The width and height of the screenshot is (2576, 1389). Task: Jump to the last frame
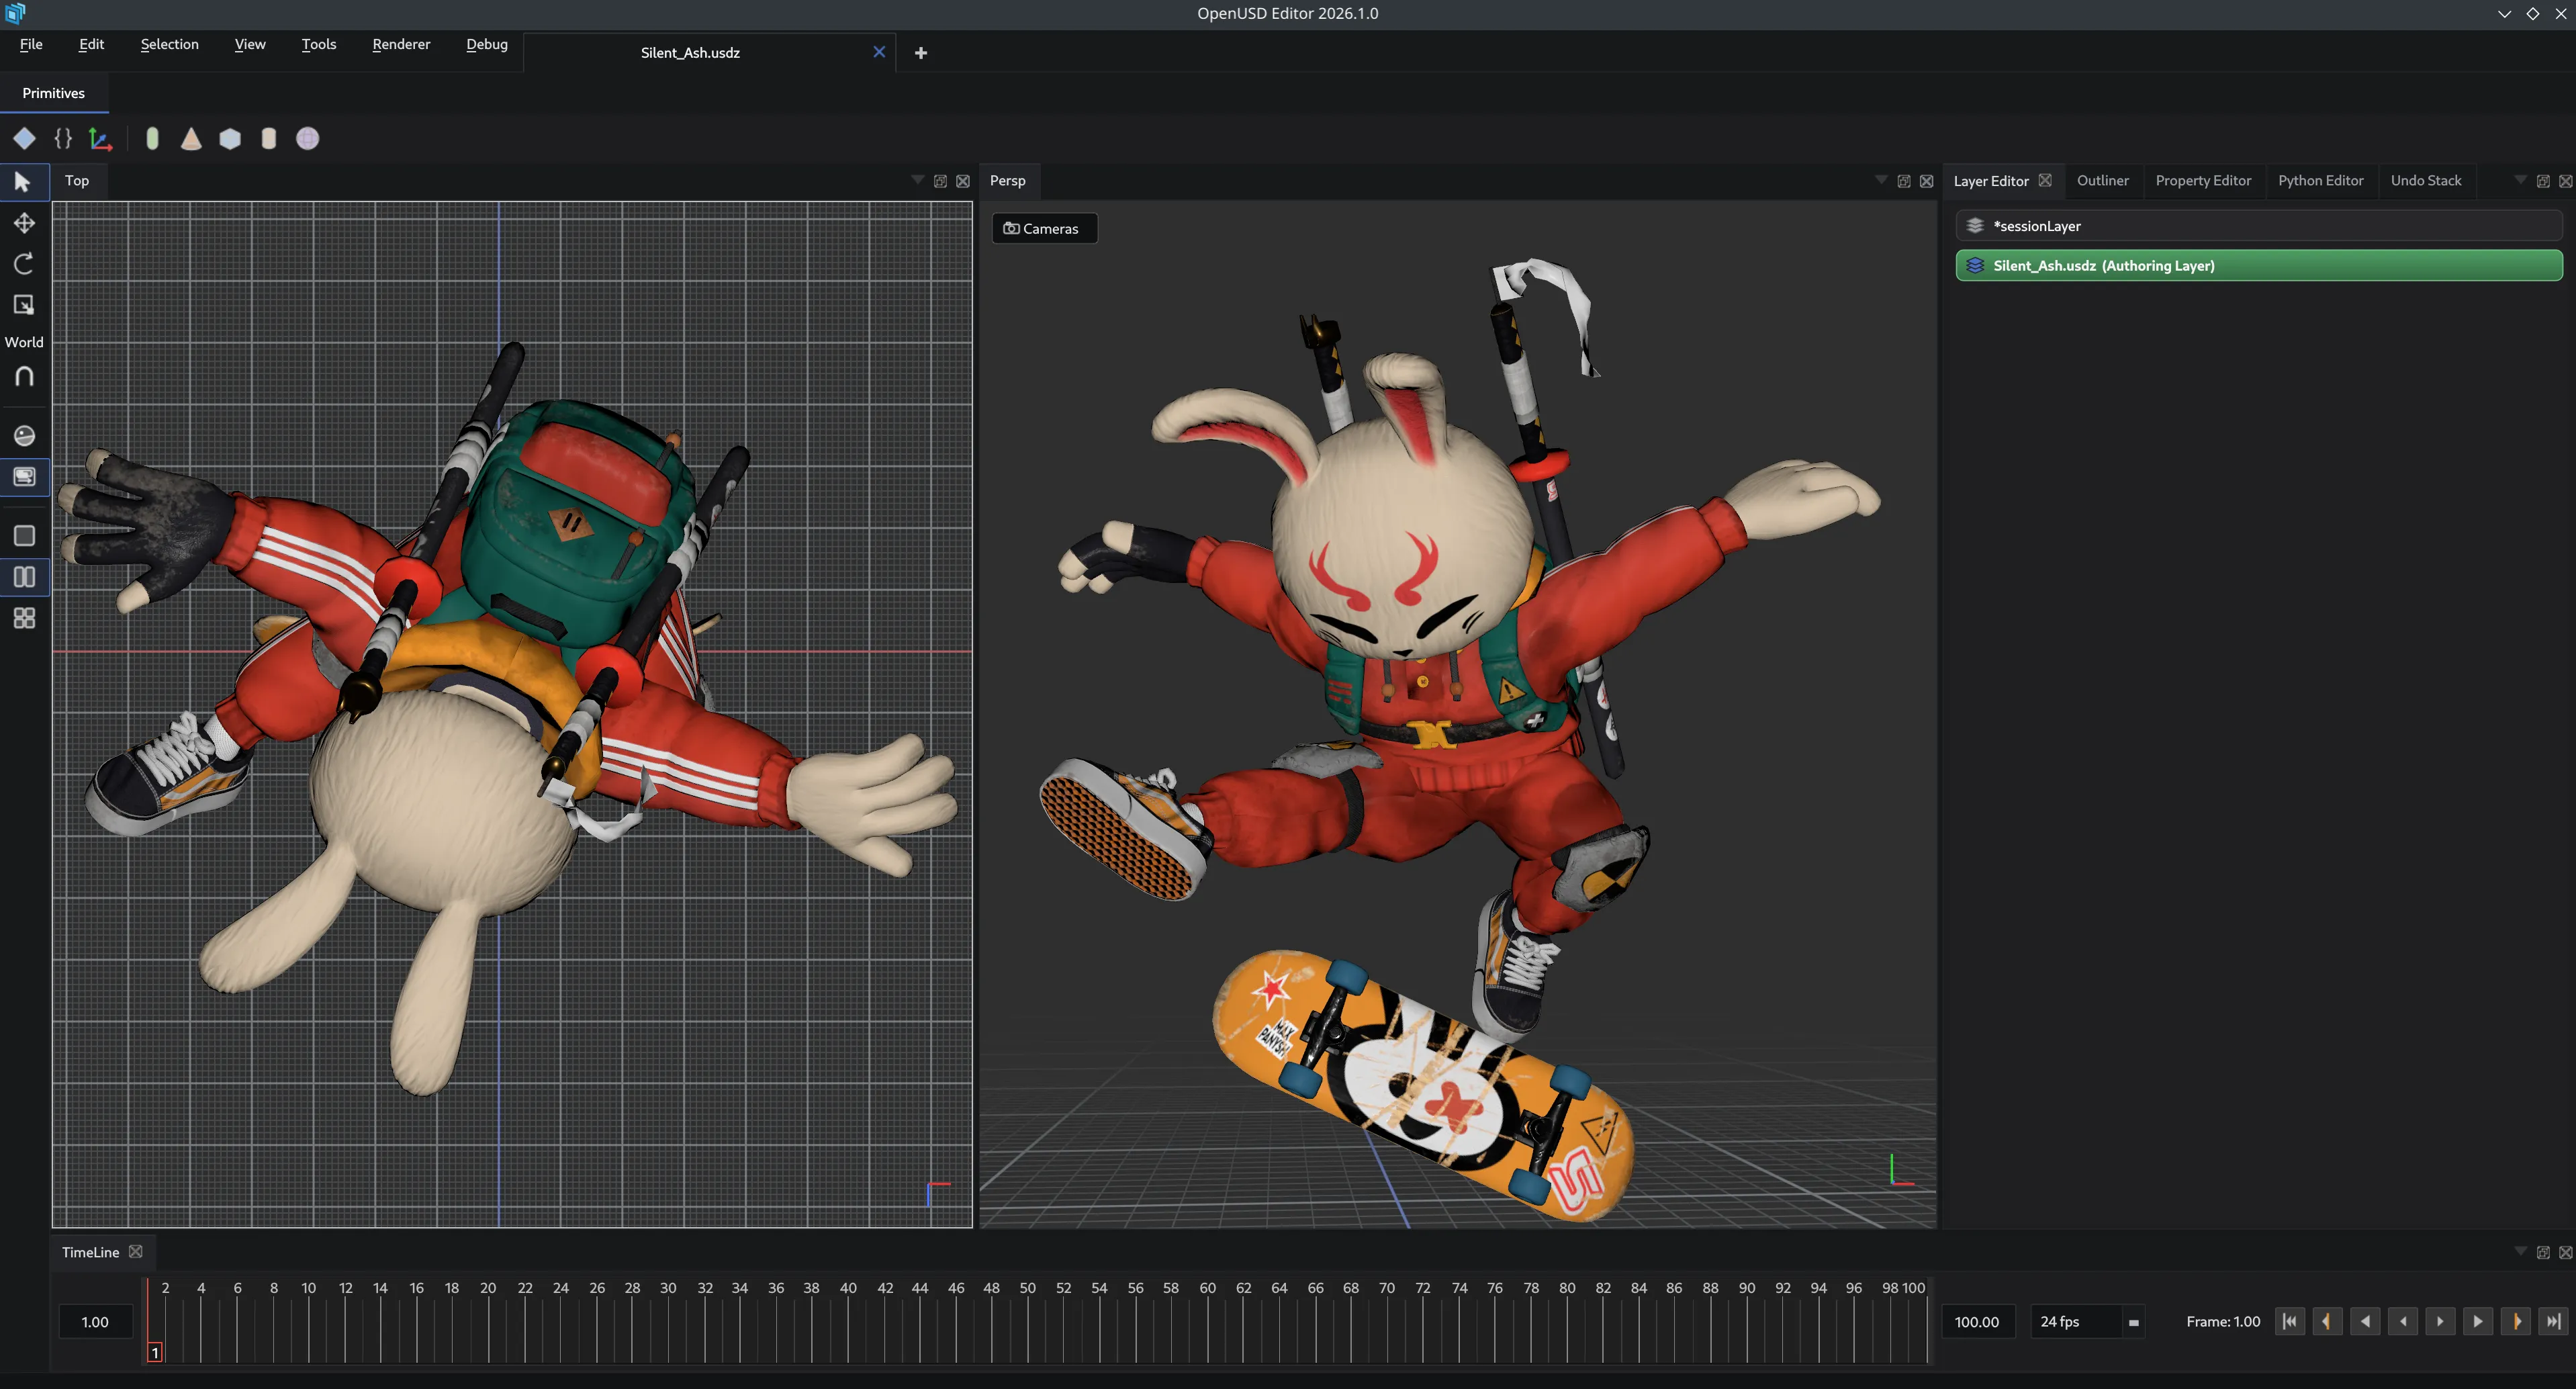2553,1321
